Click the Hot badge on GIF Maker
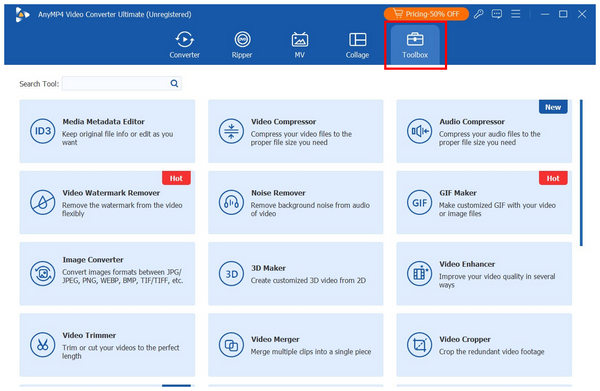The height and width of the screenshot is (391, 600). [553, 178]
